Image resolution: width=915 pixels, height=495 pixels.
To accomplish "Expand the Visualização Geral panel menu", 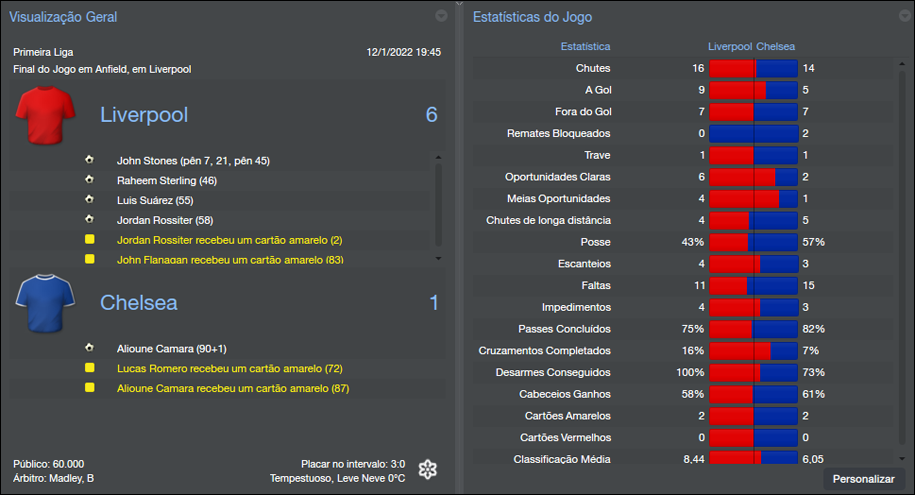I will [442, 16].
